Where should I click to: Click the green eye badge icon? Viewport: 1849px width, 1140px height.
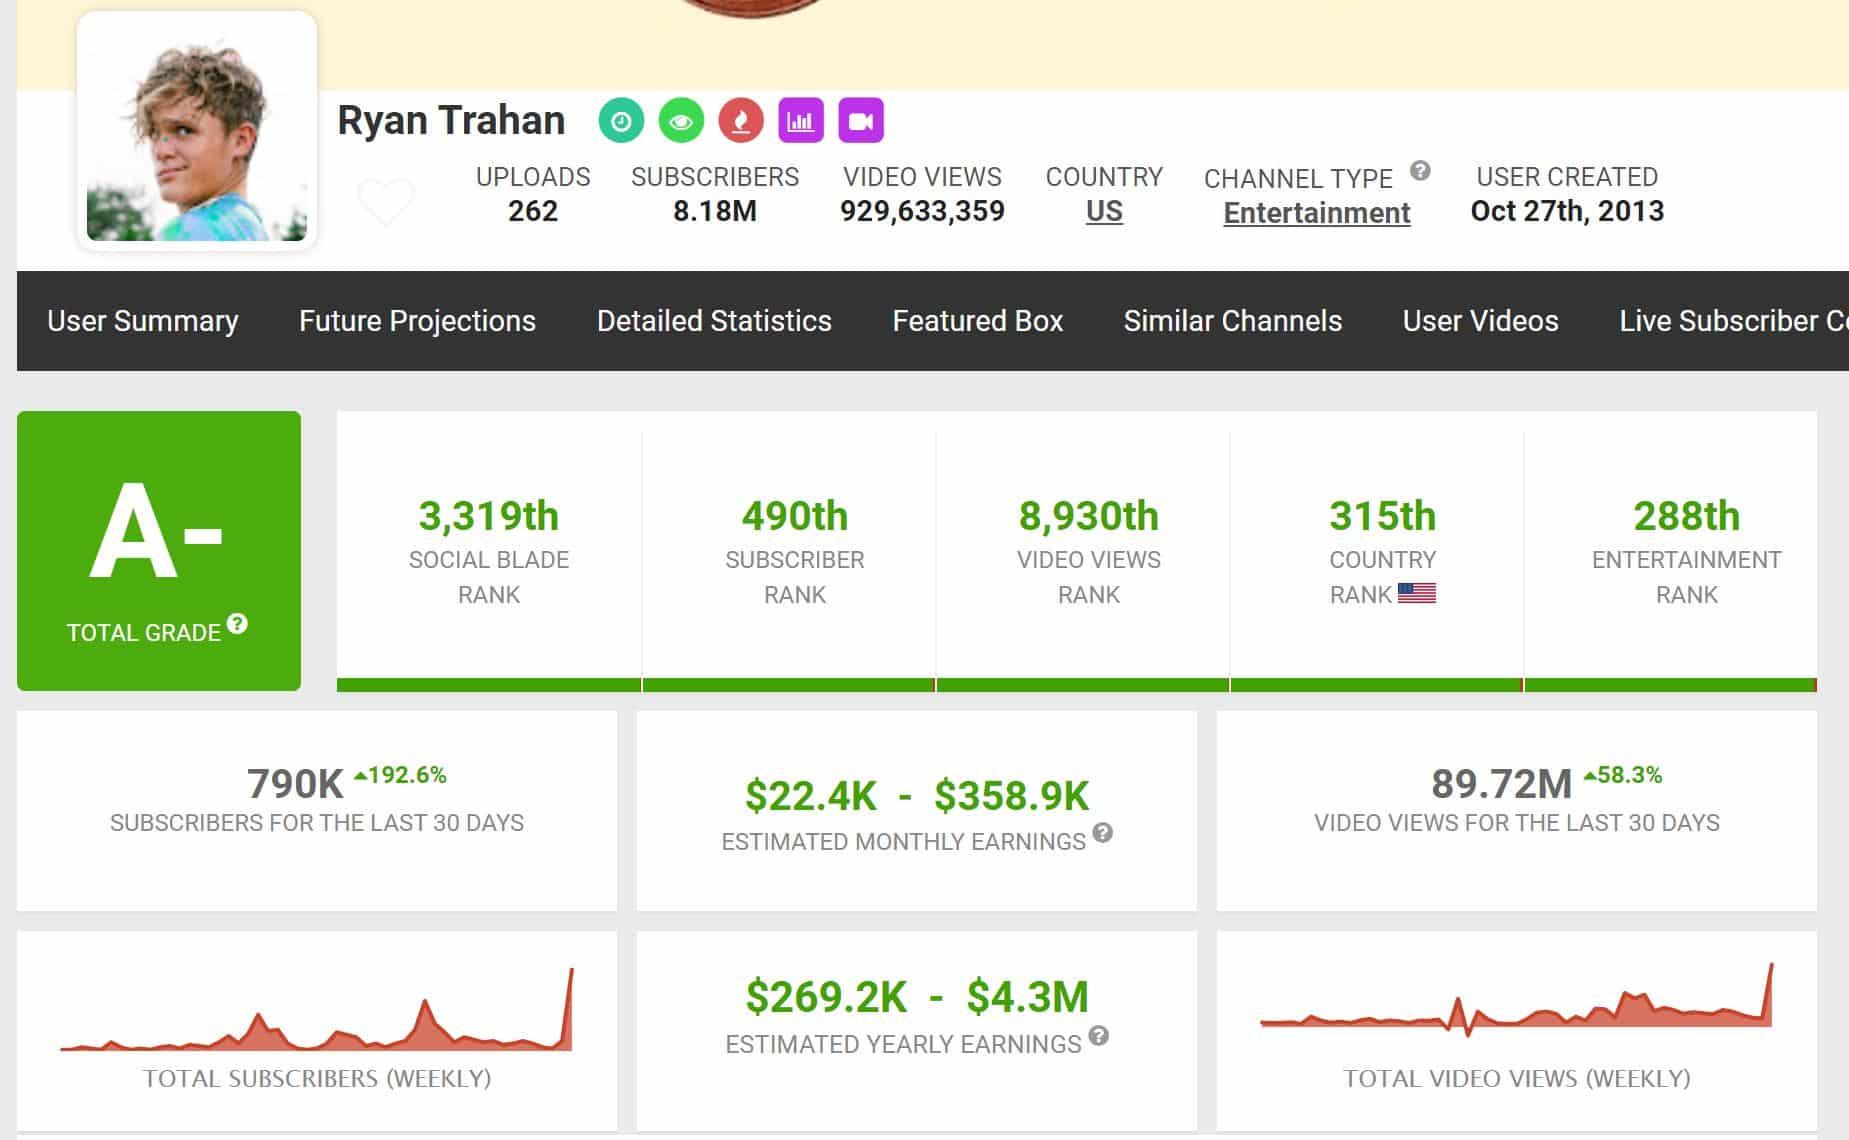coord(681,121)
